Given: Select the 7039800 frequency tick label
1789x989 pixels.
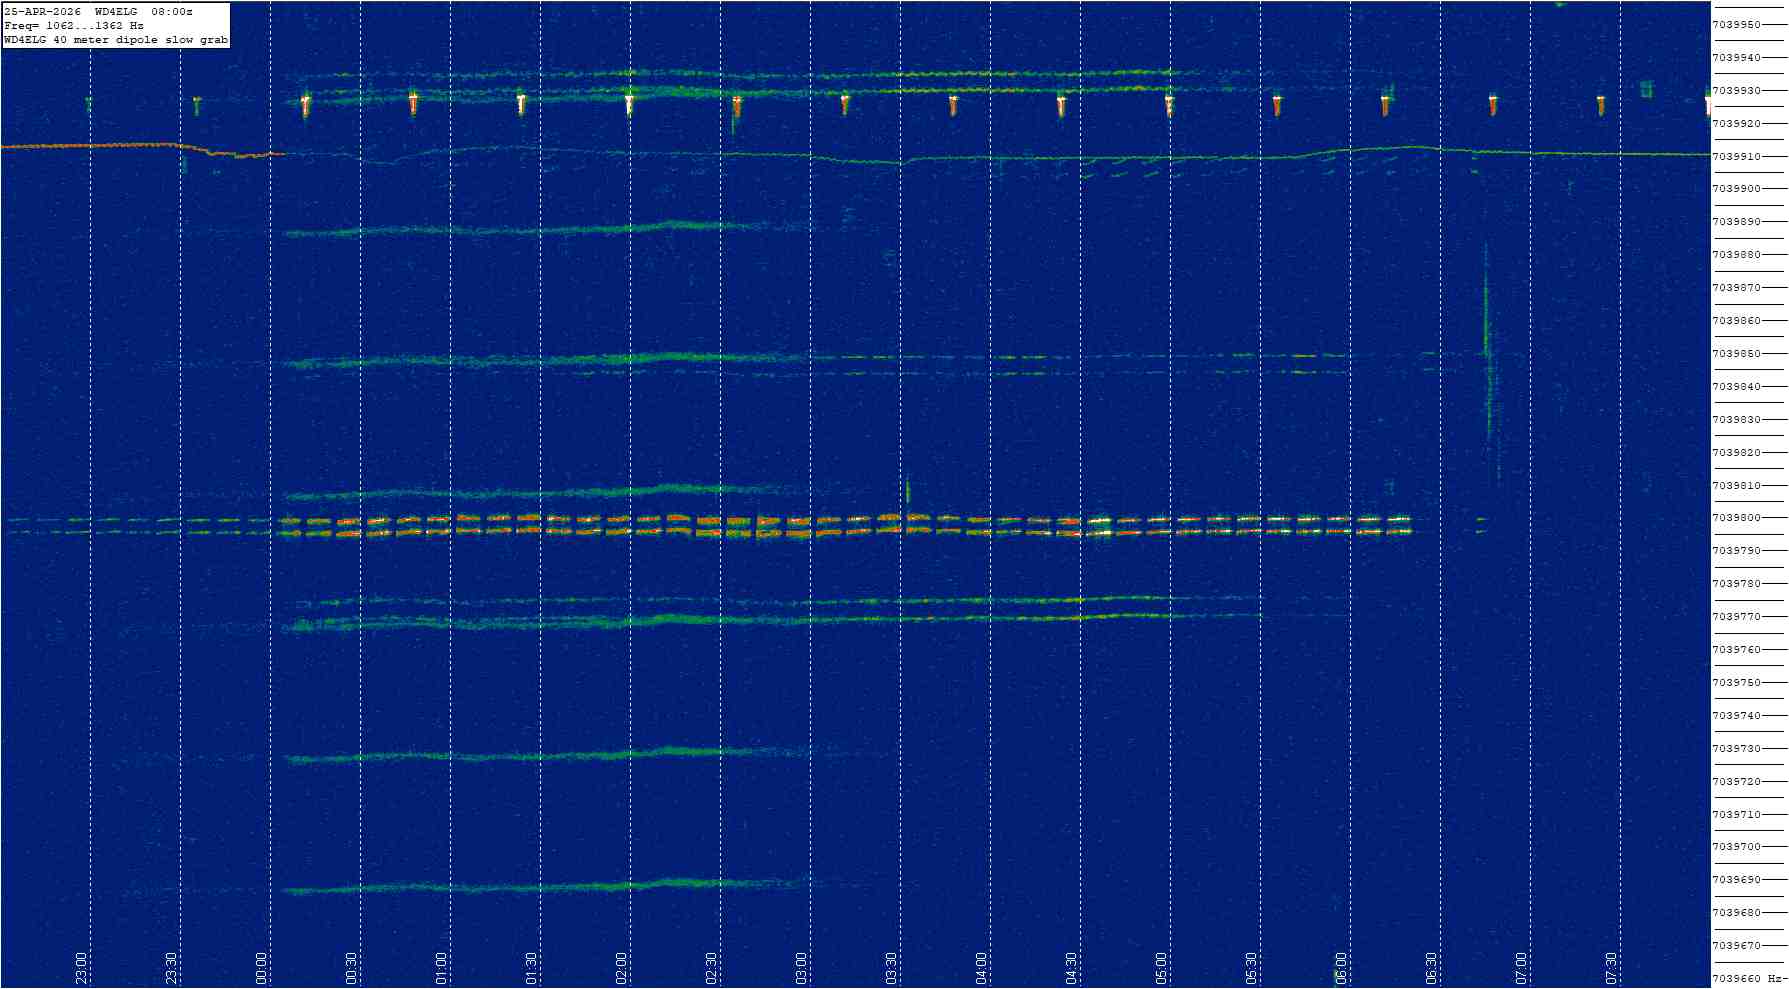Looking at the screenshot, I should [1737, 518].
